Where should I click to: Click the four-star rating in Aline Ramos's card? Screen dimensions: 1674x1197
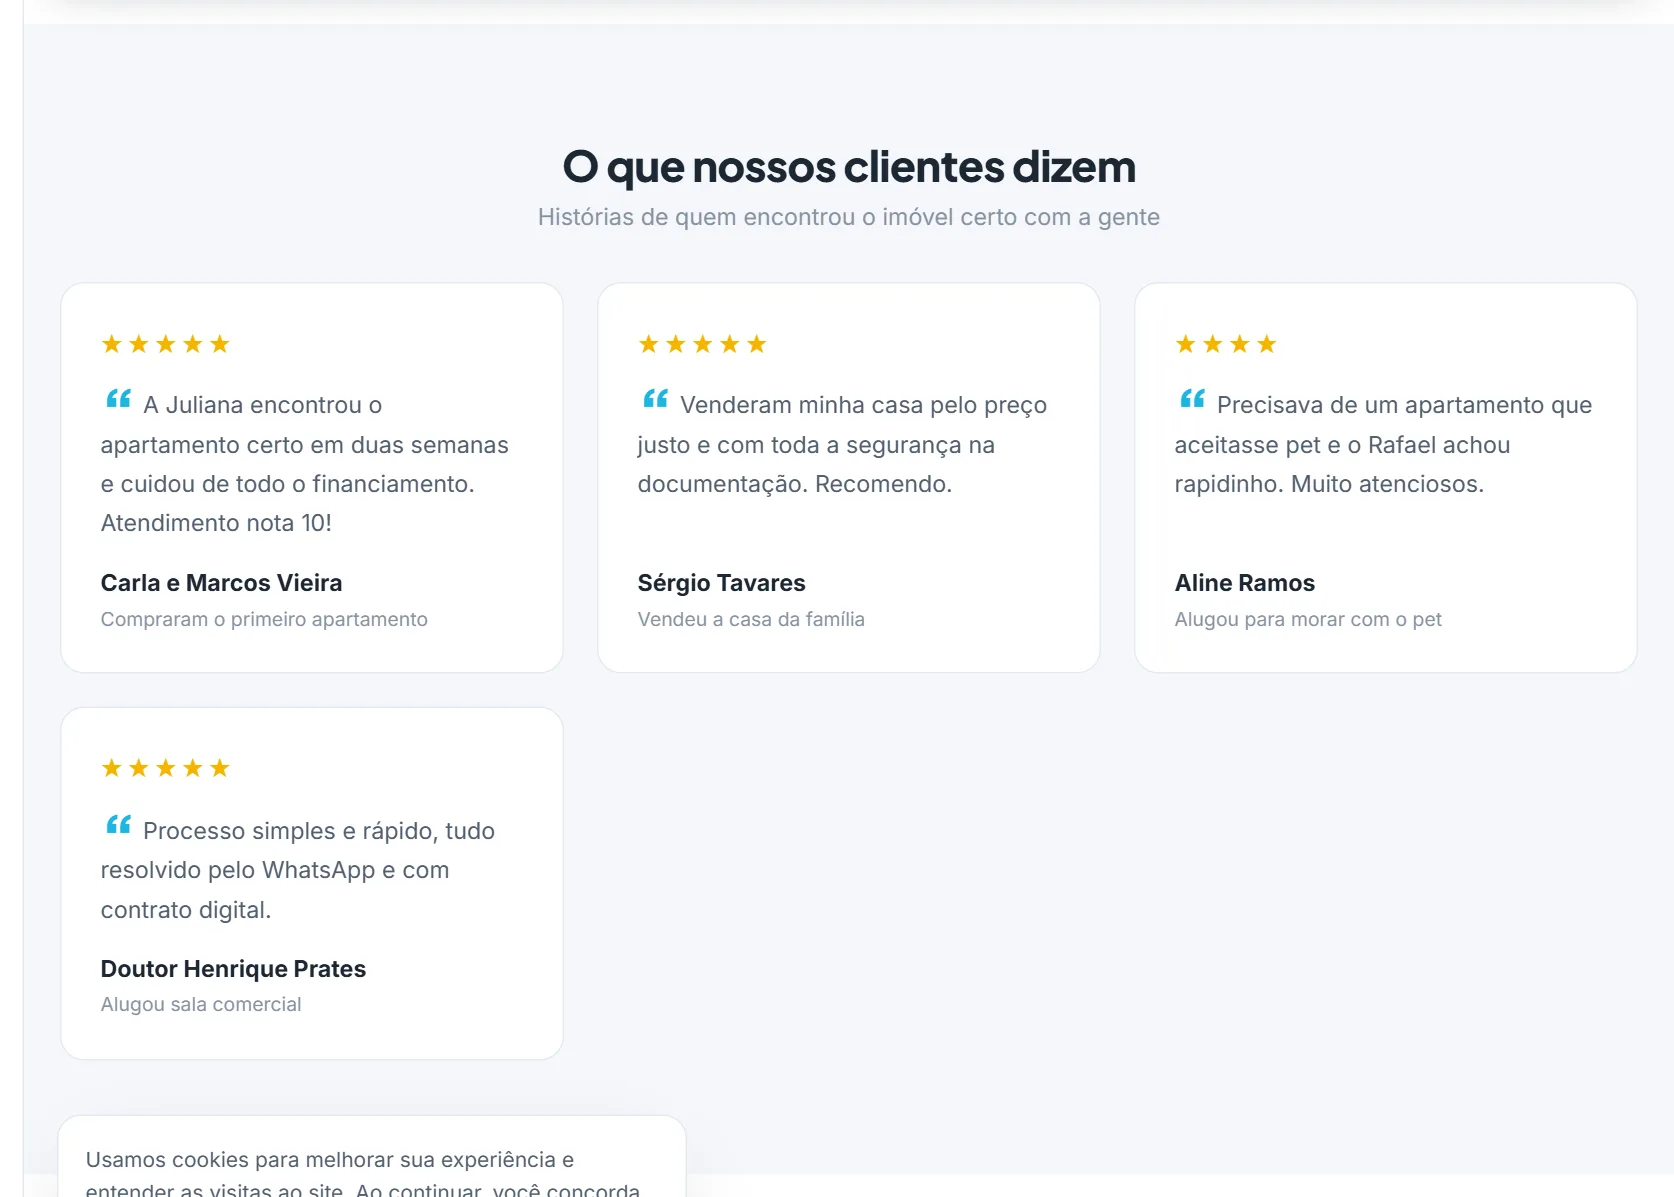coord(1226,344)
